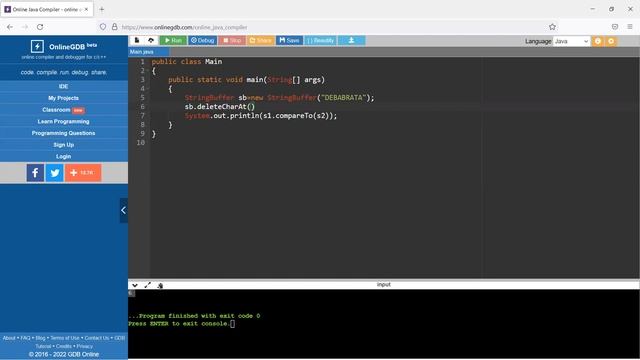Image resolution: width=640 pixels, height=360 pixels.
Task: Click the orange plus share counter button
Action: click(x=83, y=173)
